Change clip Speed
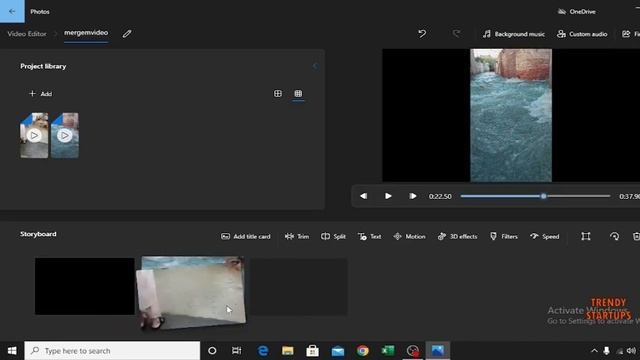 point(544,236)
